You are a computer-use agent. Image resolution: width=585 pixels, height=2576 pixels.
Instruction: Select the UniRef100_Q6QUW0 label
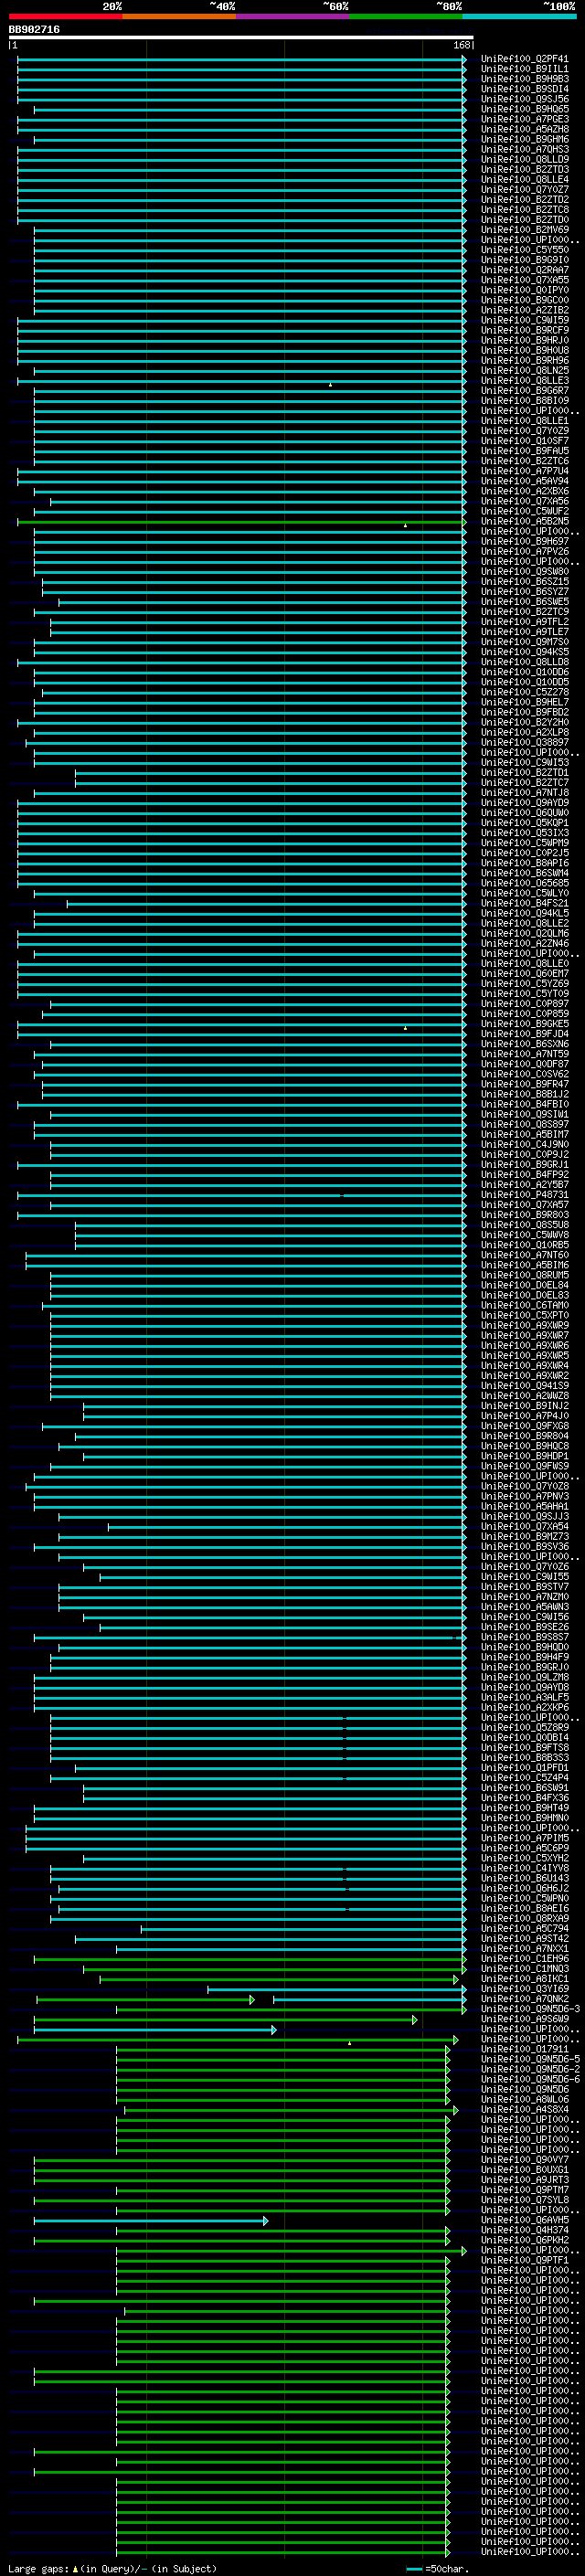pos(525,813)
